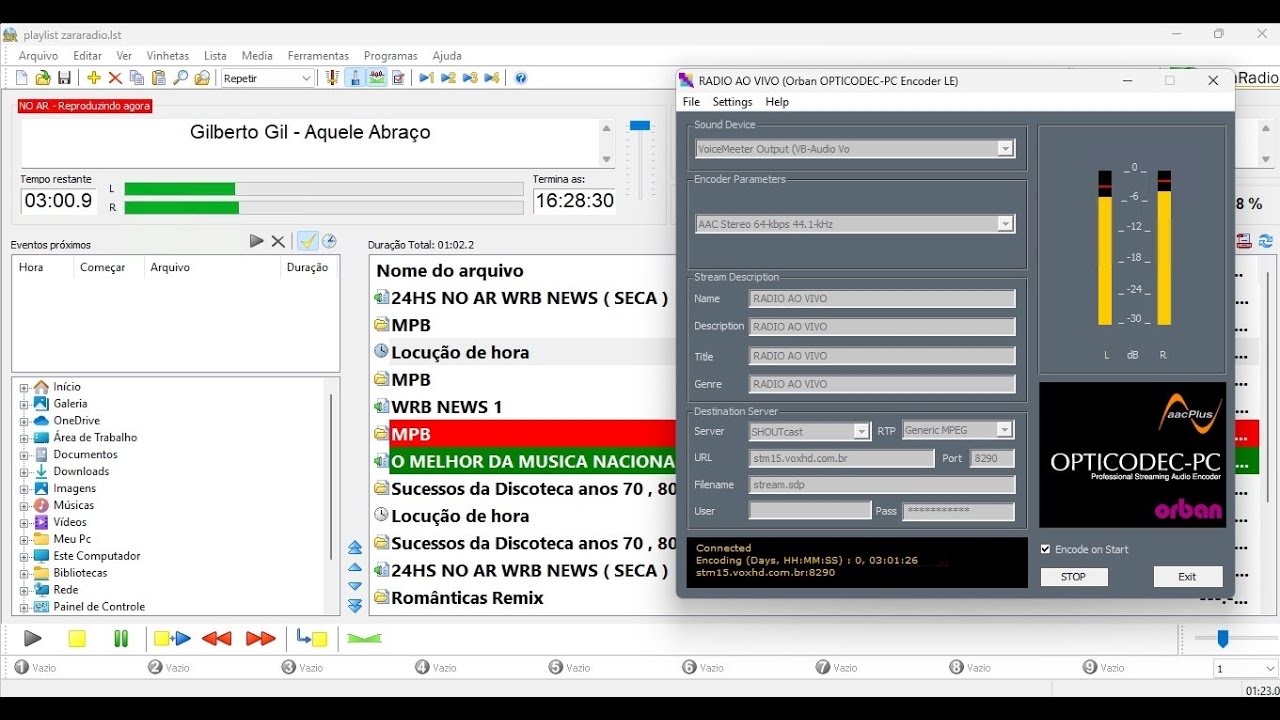This screenshot has width=1280, height=720.
Task: Open the Repetir playback mode dropdown
Action: (268, 78)
